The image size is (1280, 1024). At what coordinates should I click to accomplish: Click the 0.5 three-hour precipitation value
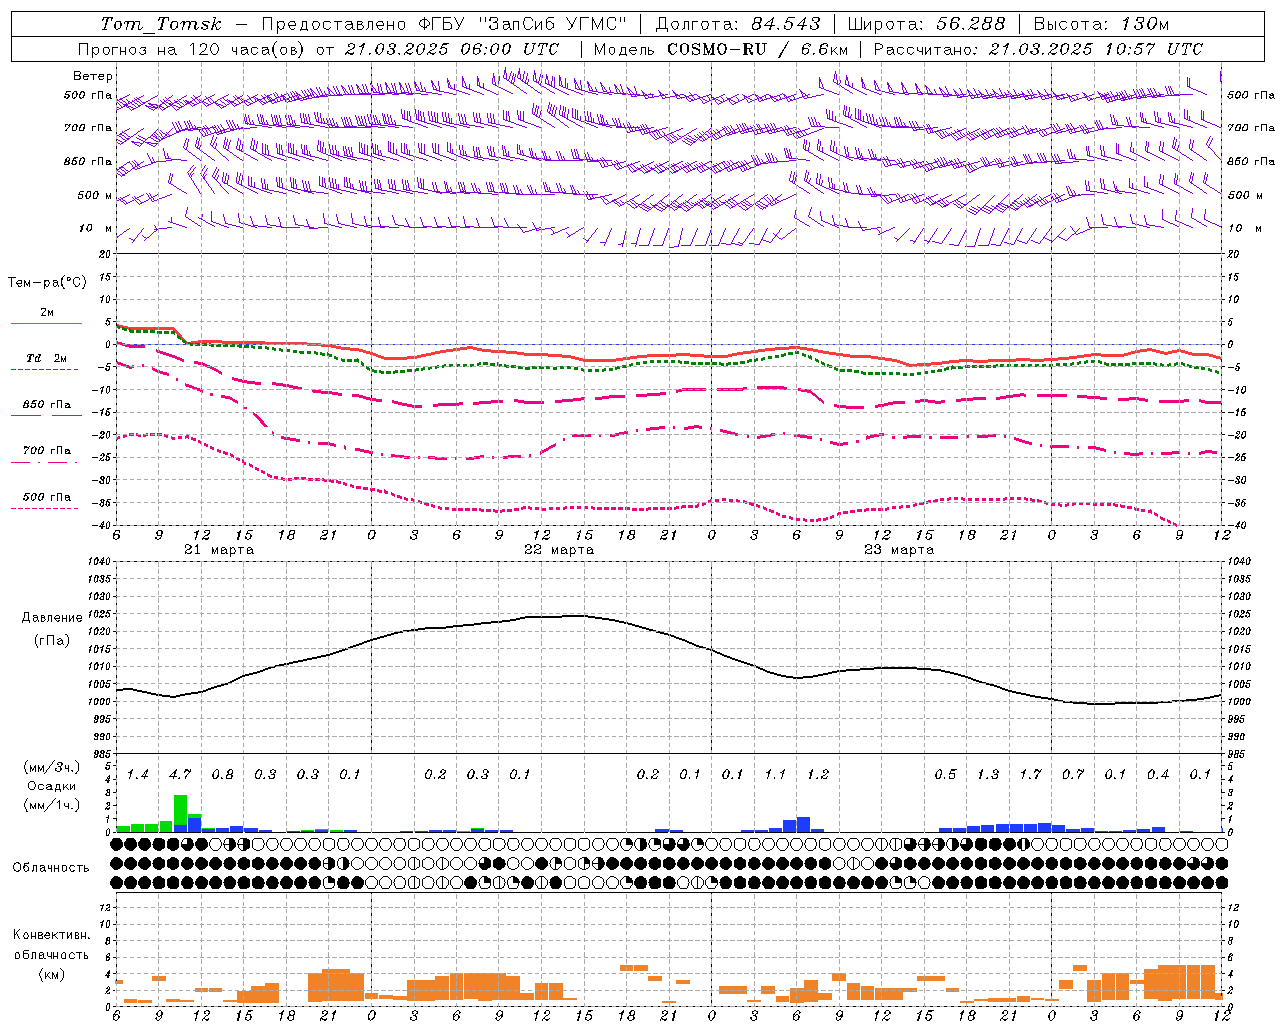(x=945, y=774)
